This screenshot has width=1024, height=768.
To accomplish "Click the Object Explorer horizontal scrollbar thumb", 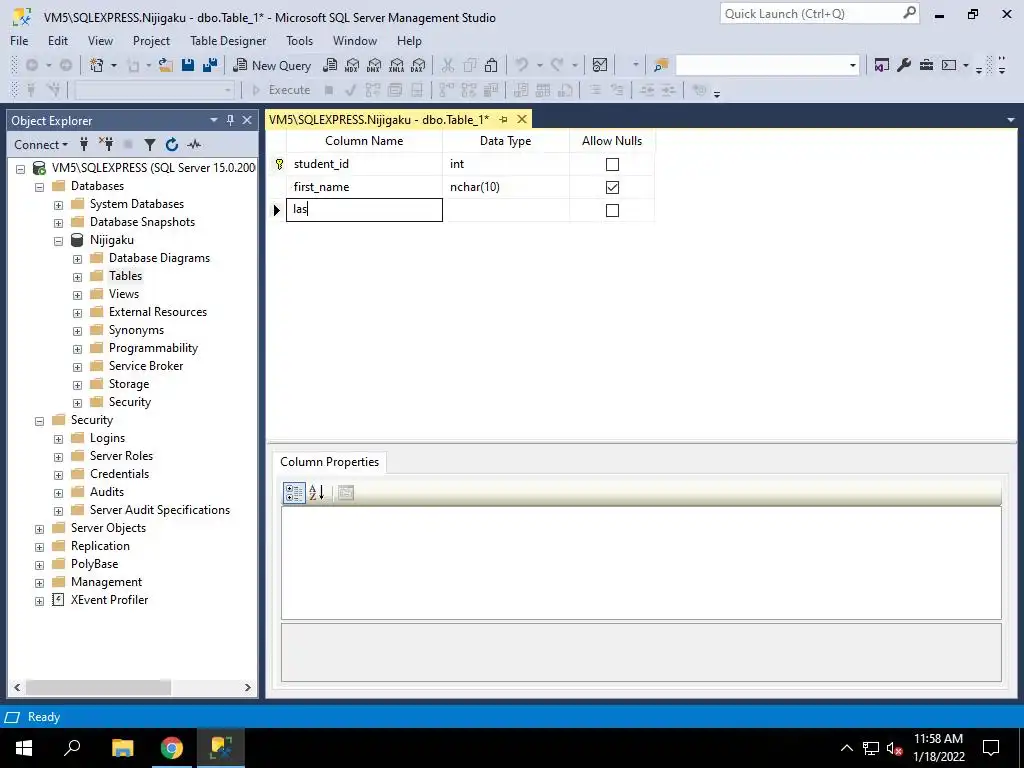I will coord(99,687).
